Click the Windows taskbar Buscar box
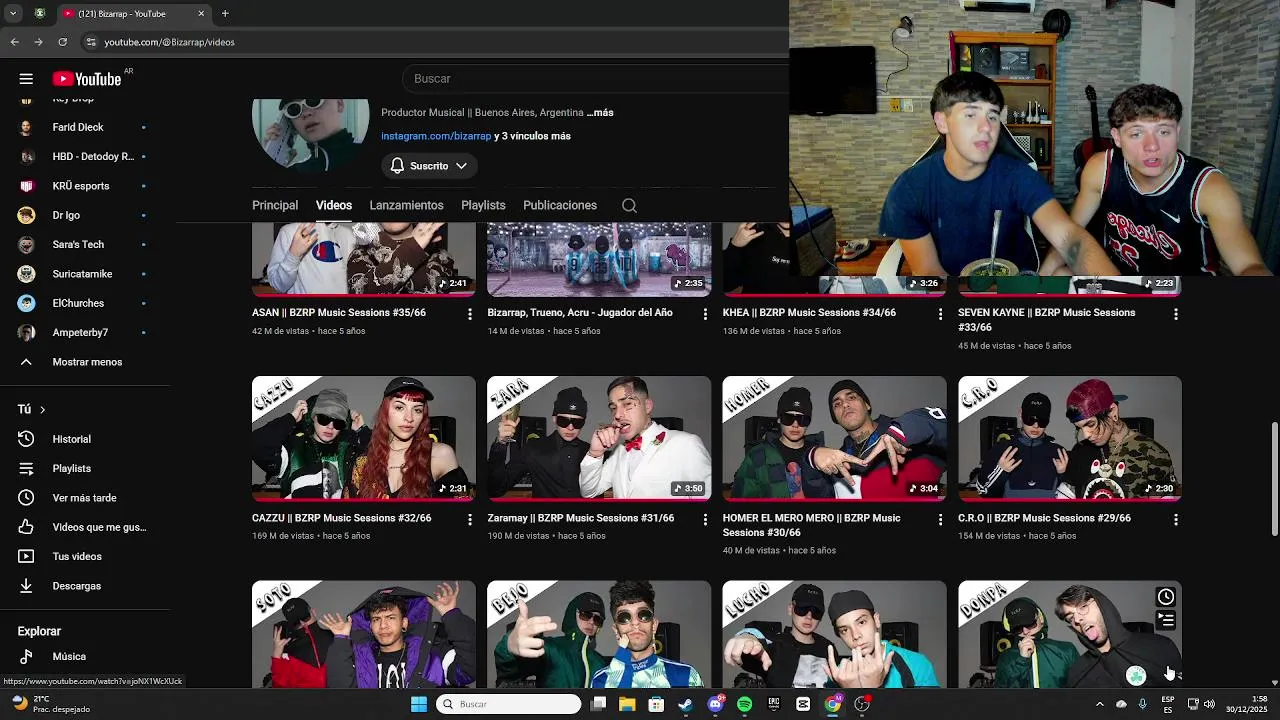Image resolution: width=1280 pixels, height=720 pixels. coord(510,704)
